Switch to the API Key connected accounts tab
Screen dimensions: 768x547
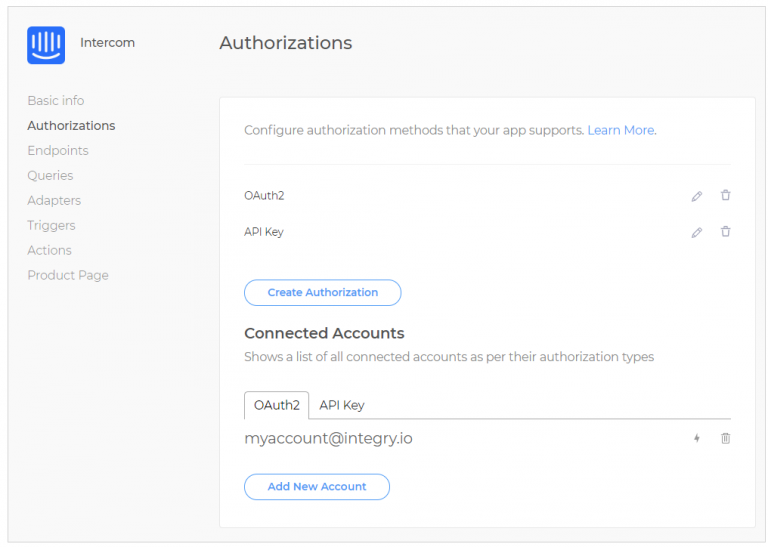pos(342,405)
